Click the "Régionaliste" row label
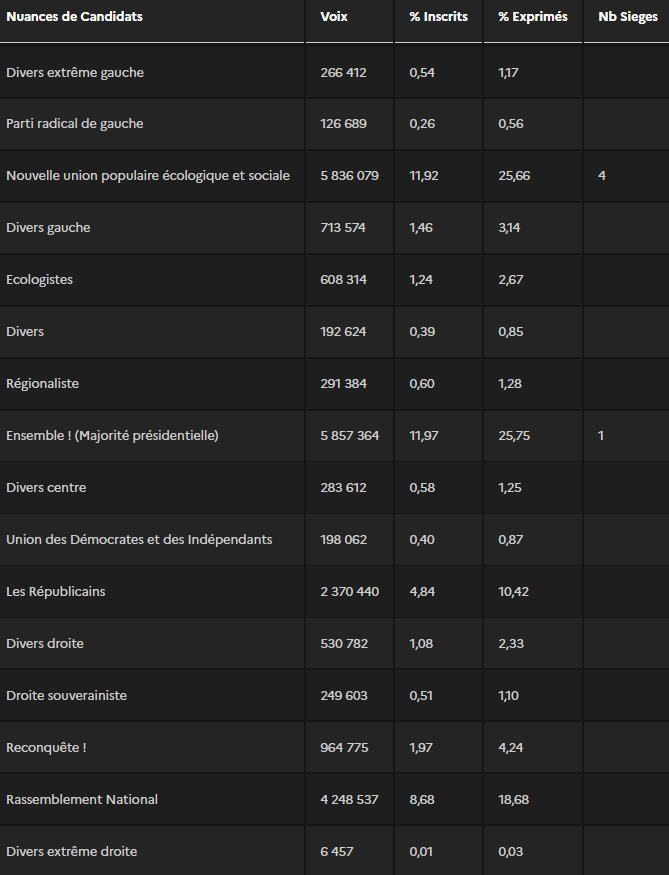This screenshot has width=669, height=875. 42,384
